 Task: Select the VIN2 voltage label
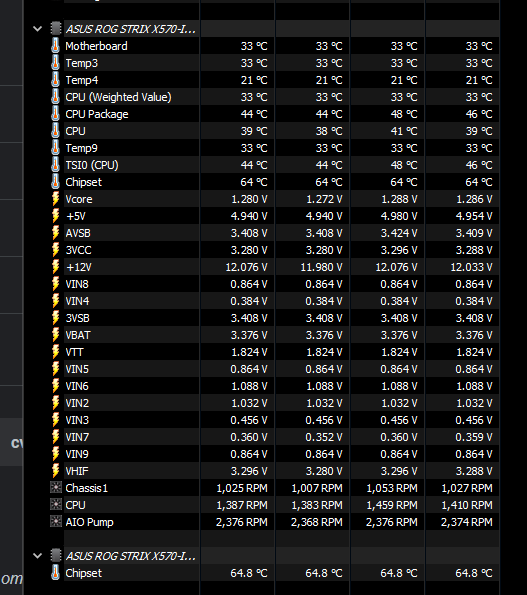click(77, 403)
